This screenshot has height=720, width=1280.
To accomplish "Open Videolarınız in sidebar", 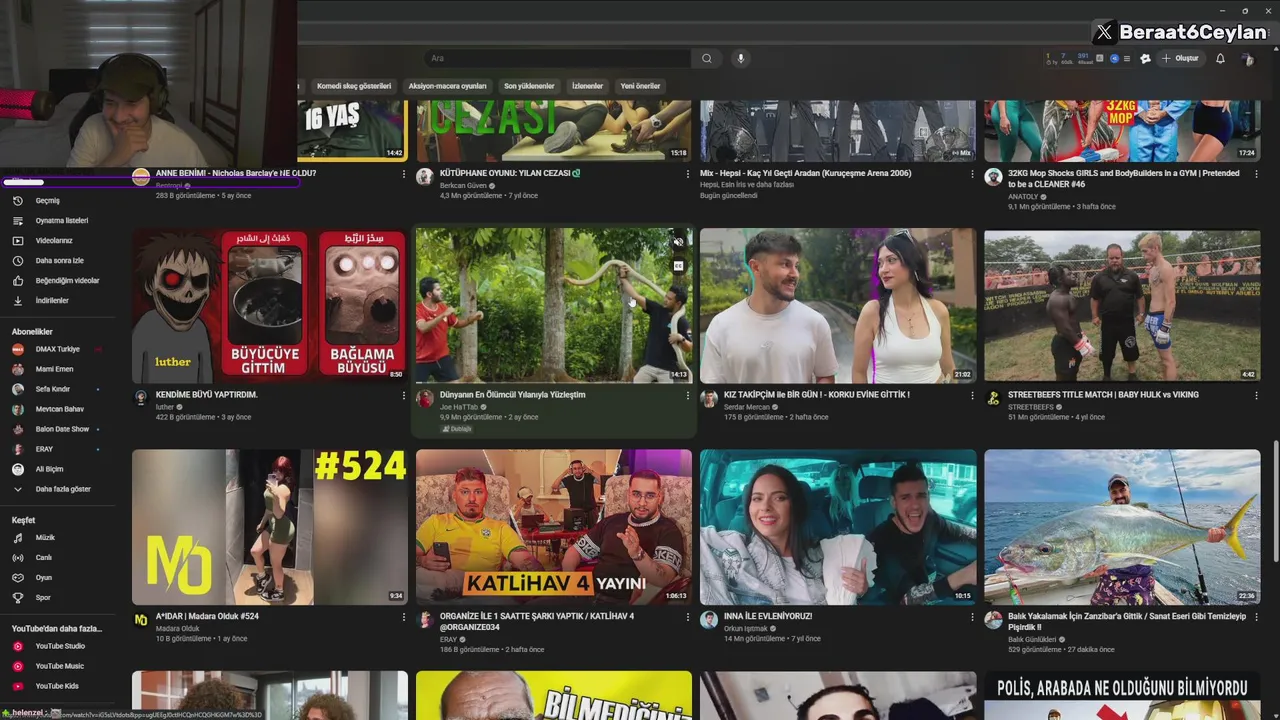I will click(54, 241).
